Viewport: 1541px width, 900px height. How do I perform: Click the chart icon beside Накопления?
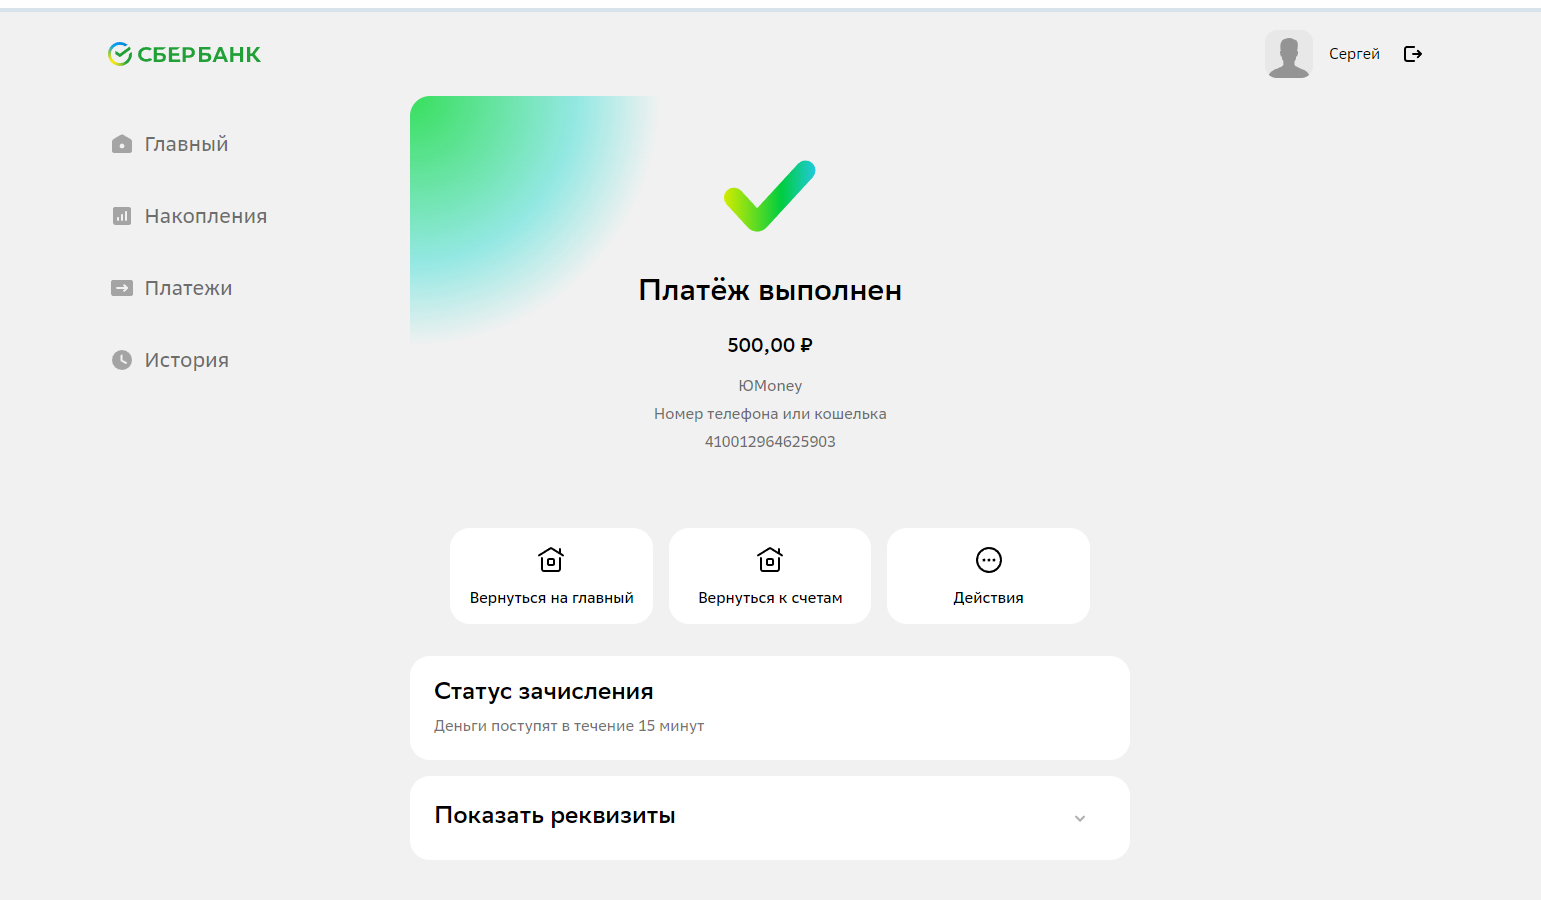tap(122, 216)
